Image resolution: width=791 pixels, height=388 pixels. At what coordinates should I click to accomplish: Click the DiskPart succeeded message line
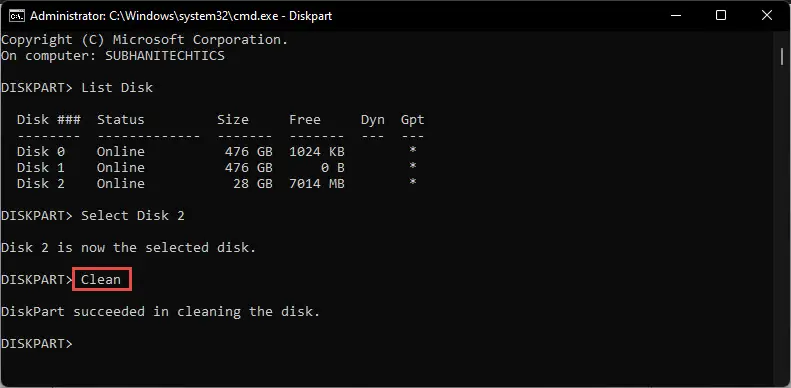tap(160, 311)
